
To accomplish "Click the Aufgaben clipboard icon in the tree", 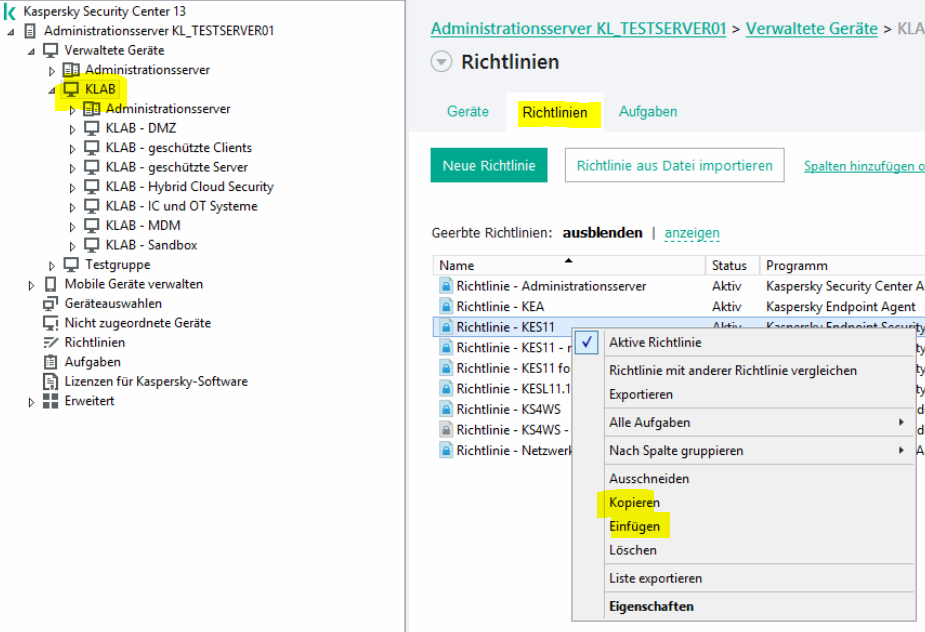I will click(x=50, y=362).
